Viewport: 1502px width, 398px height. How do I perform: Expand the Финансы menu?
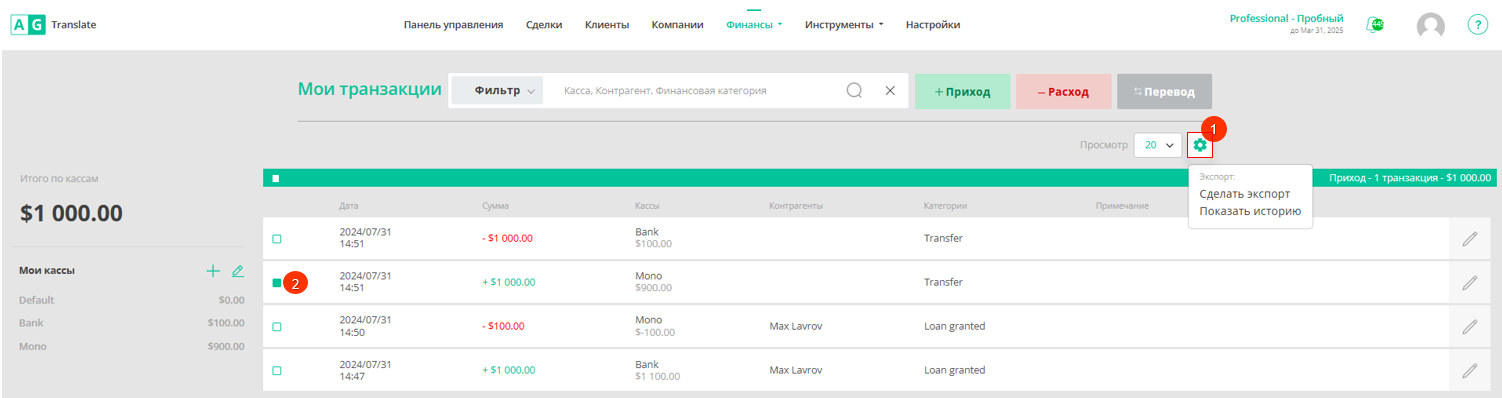click(x=754, y=25)
